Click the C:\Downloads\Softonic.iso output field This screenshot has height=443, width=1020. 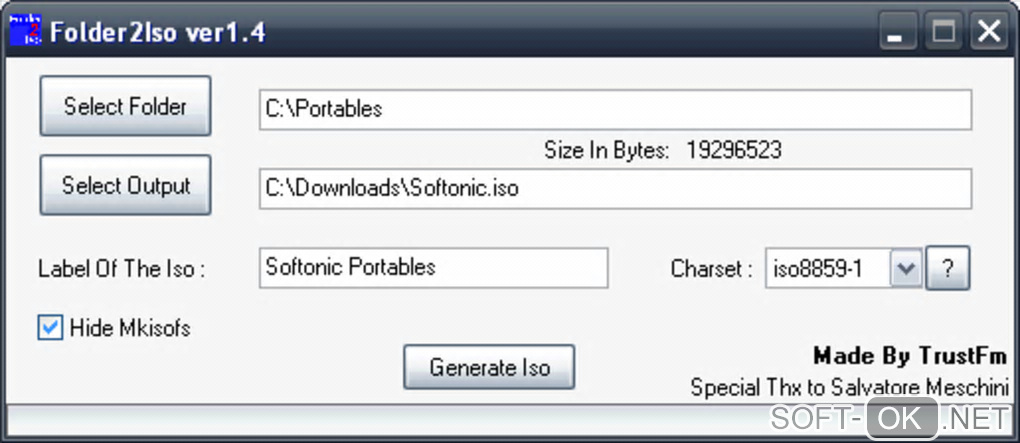[x=614, y=187]
